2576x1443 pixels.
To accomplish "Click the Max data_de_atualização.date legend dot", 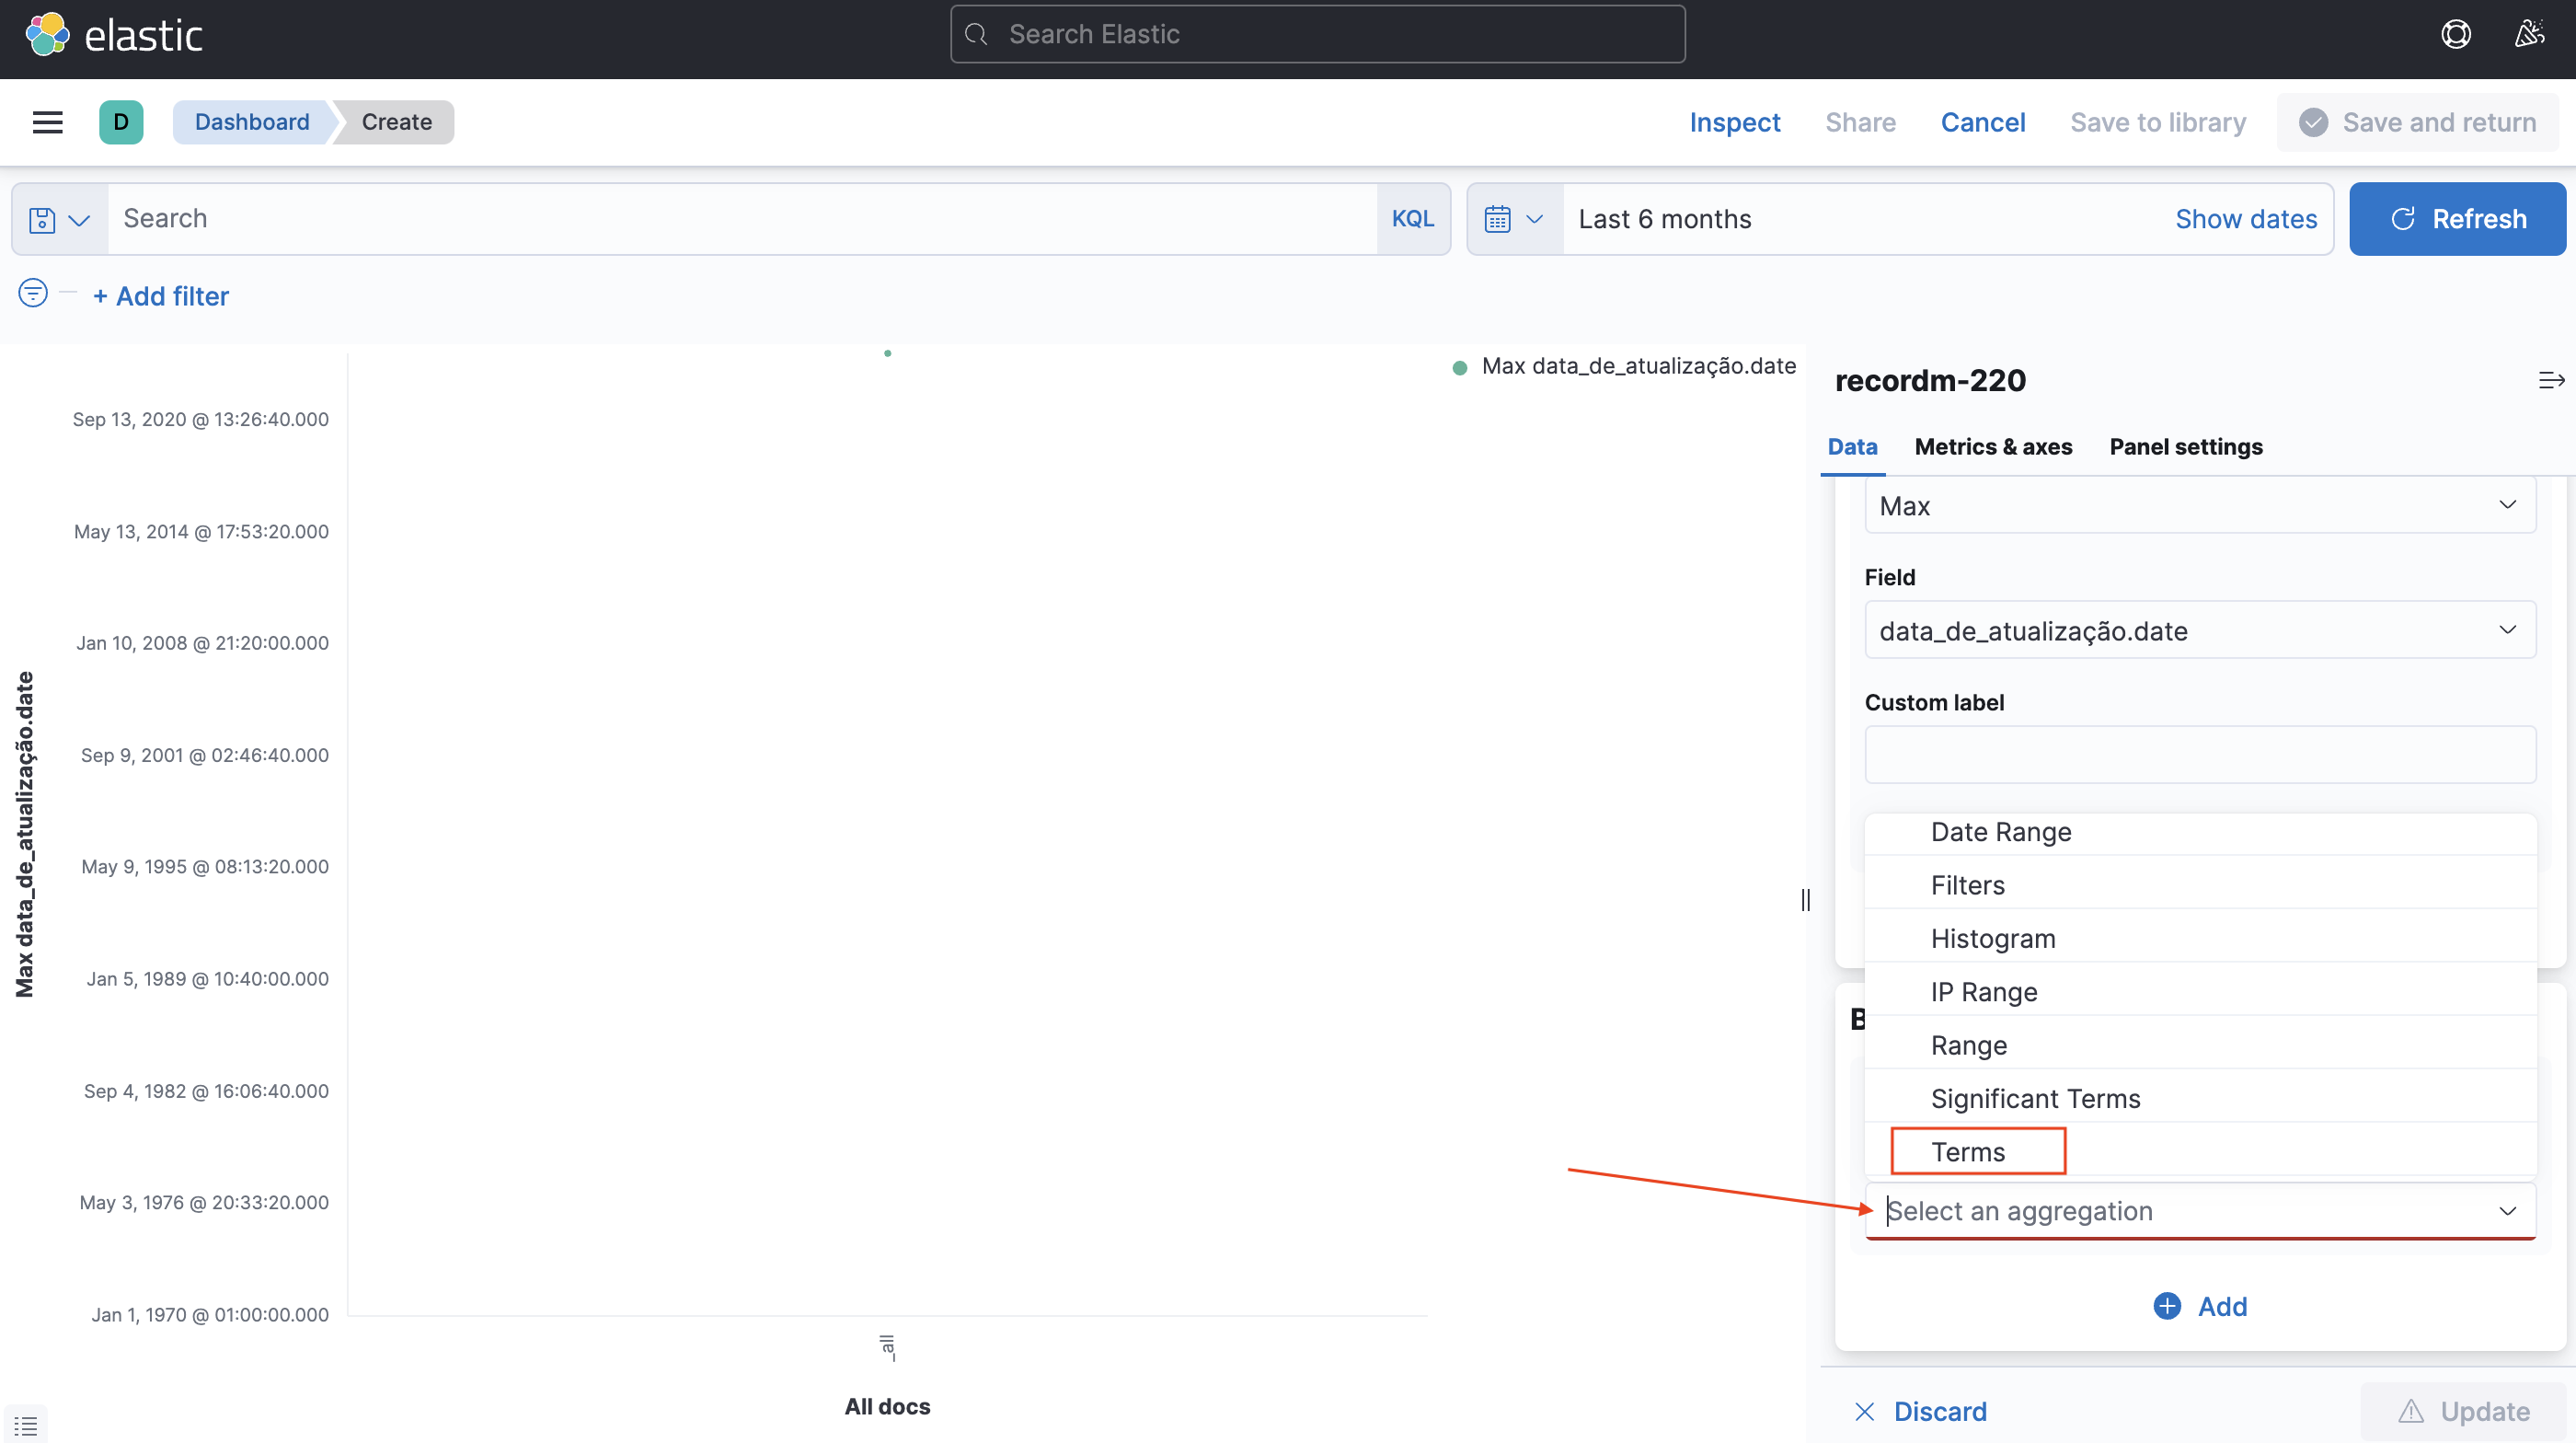I will tap(1459, 367).
